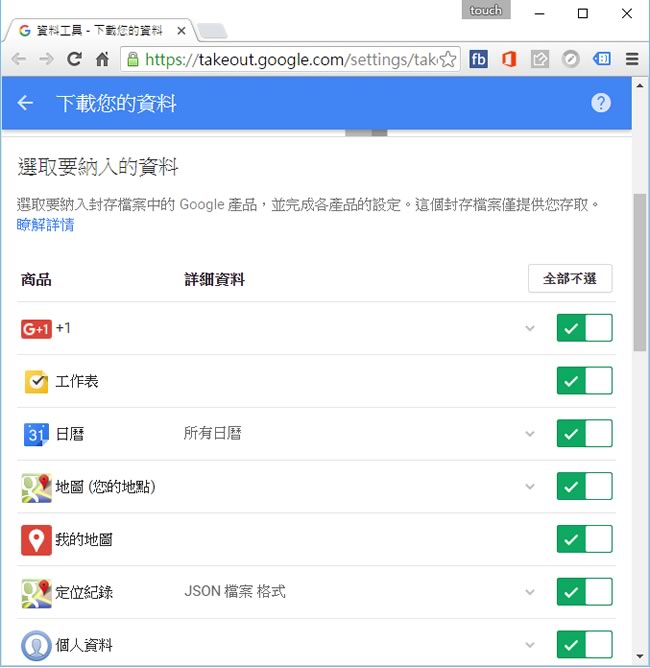Click the 定位紀錄 maps icon
Viewport: 650px width, 668px height.
(x=36, y=593)
